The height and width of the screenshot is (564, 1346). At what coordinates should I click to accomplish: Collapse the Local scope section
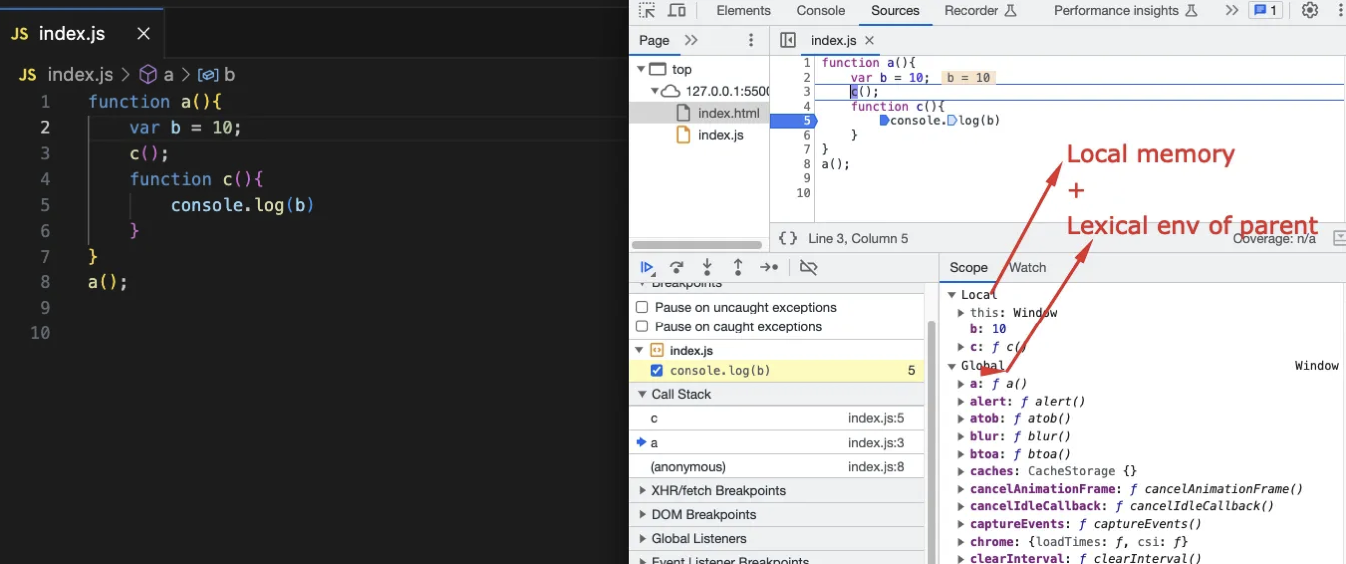(x=952, y=295)
